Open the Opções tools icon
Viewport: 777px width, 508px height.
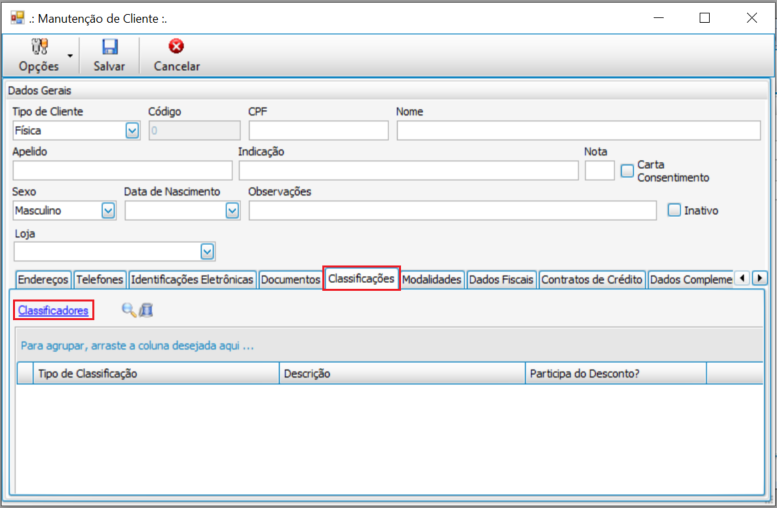pyautogui.click(x=40, y=47)
